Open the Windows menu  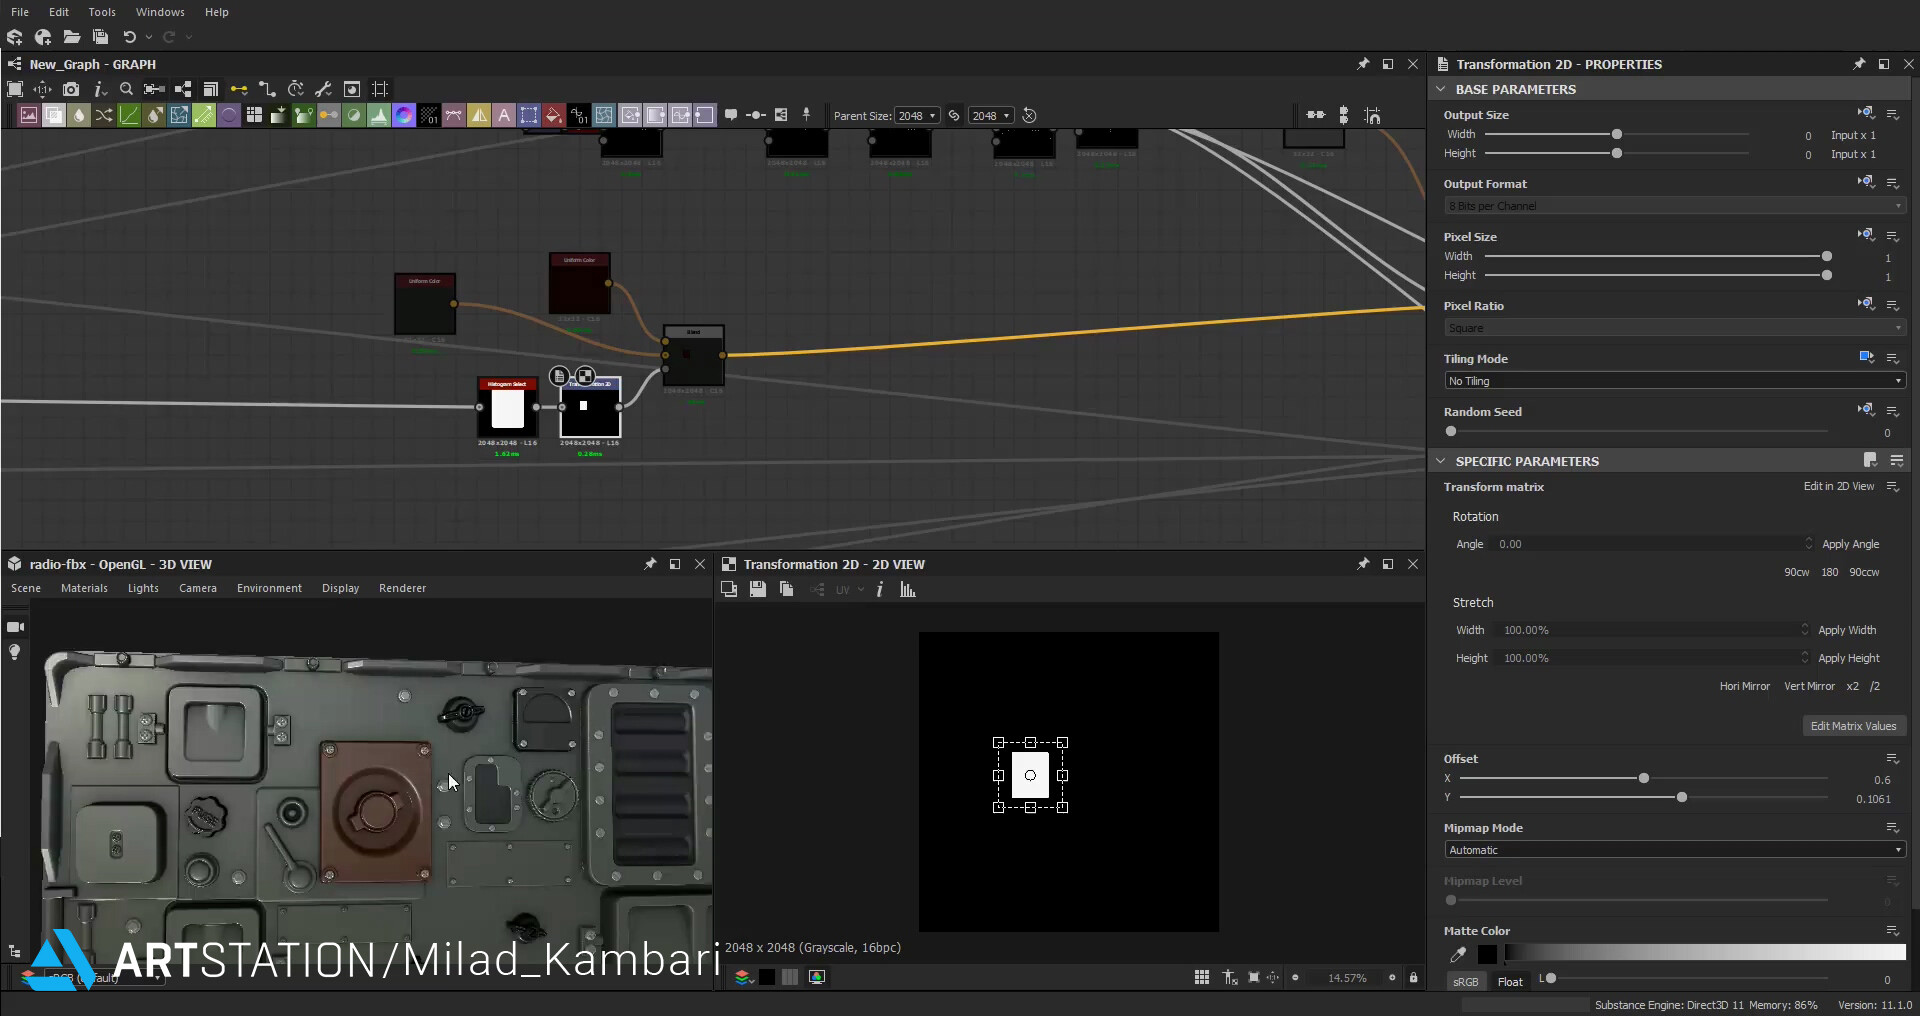click(160, 12)
